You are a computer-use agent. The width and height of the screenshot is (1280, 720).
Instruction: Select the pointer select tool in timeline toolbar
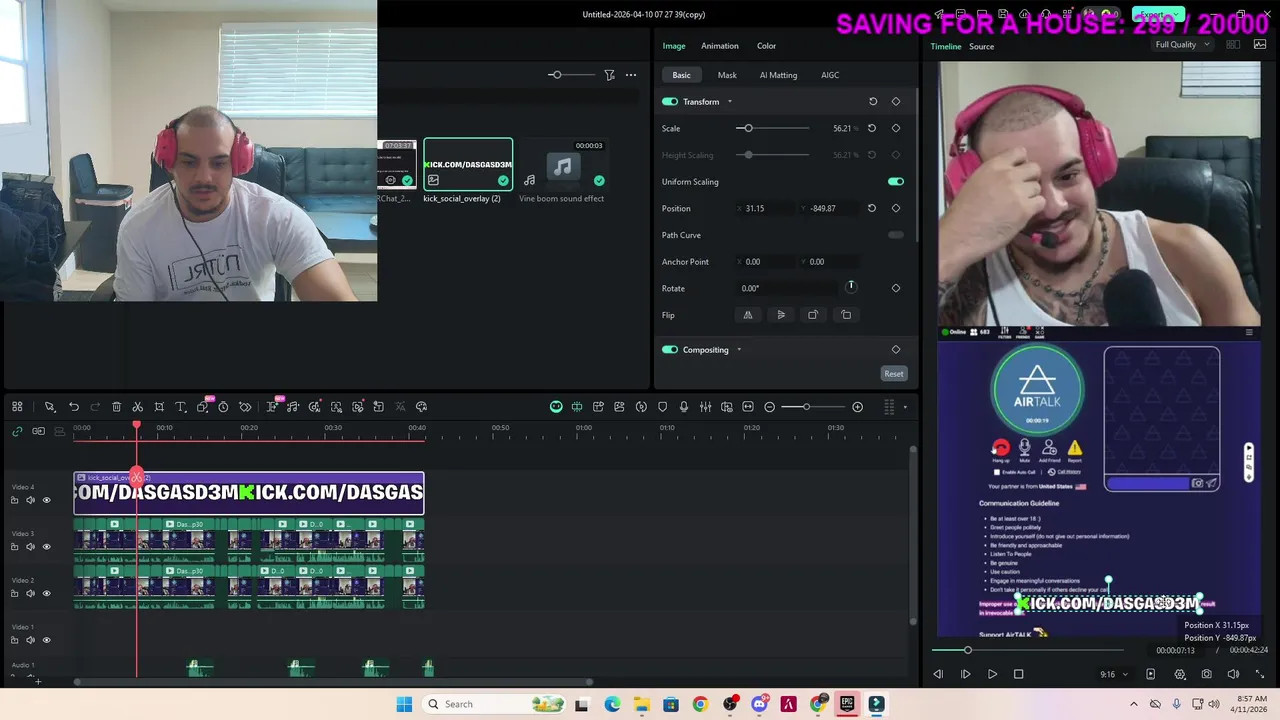[49, 407]
